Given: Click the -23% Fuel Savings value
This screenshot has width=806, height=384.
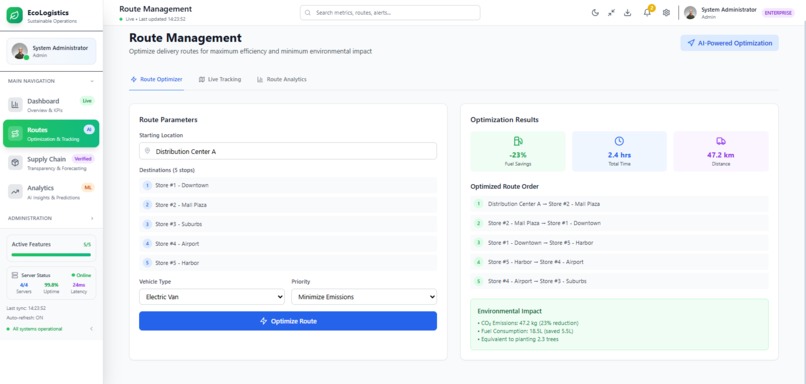Looking at the screenshot, I should pos(518,155).
